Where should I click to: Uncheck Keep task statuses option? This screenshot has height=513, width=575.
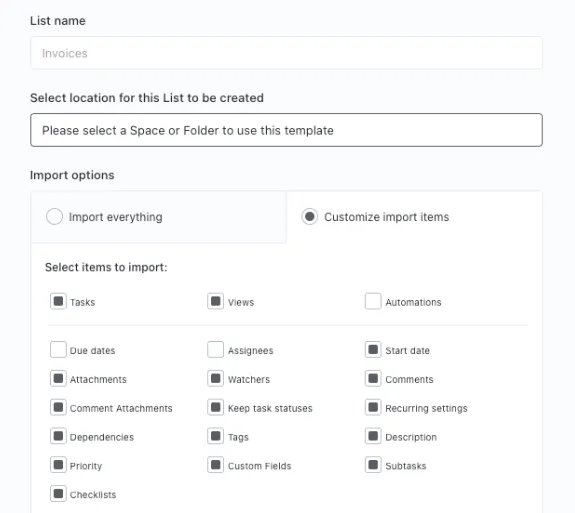pyautogui.click(x=216, y=407)
